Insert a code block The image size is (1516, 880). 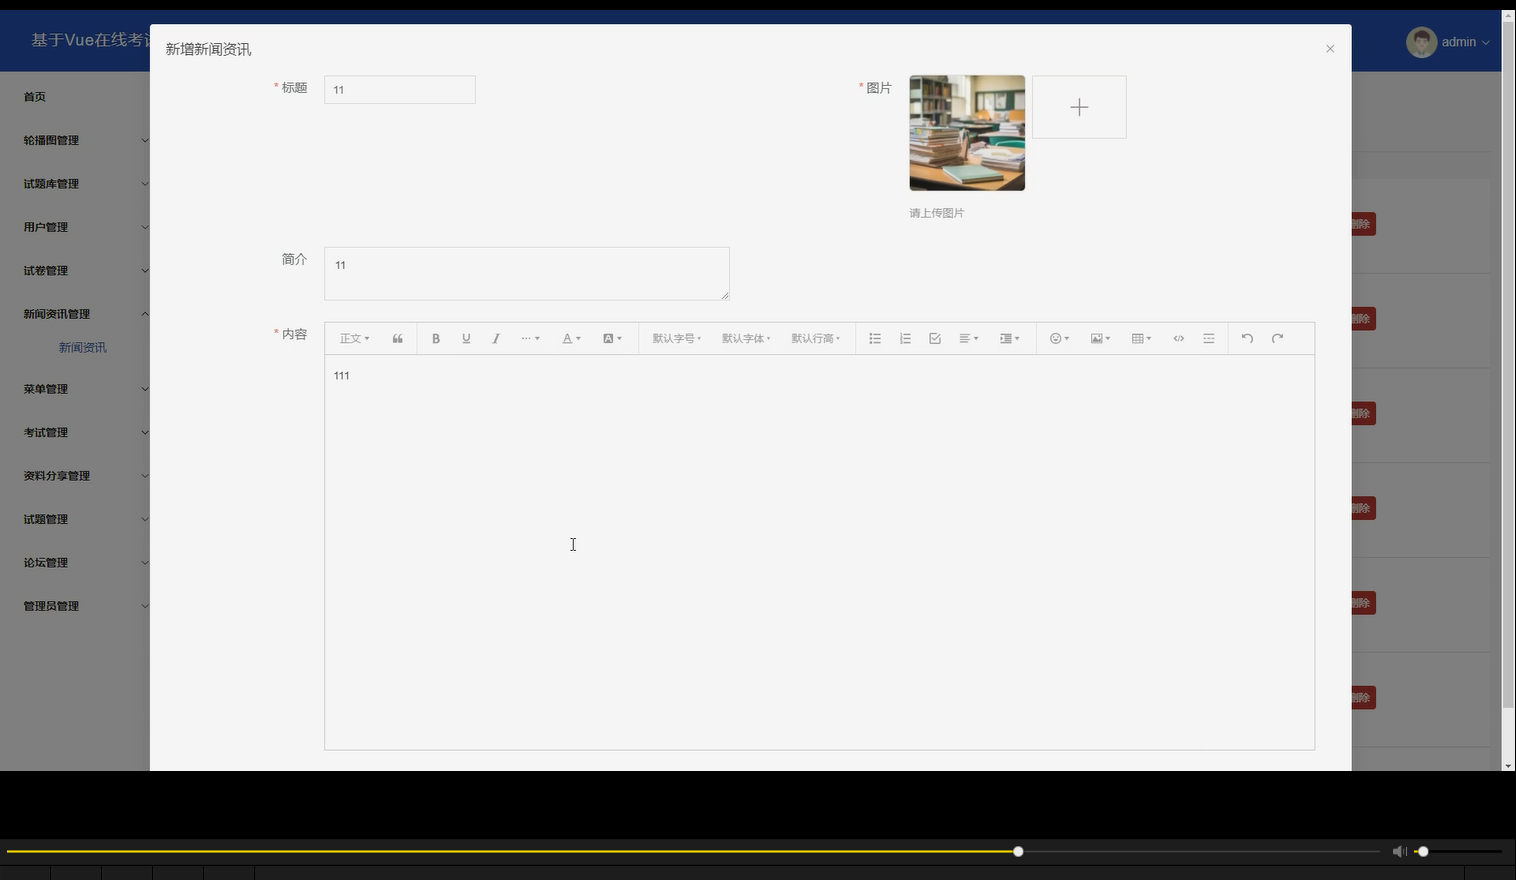[1179, 339]
